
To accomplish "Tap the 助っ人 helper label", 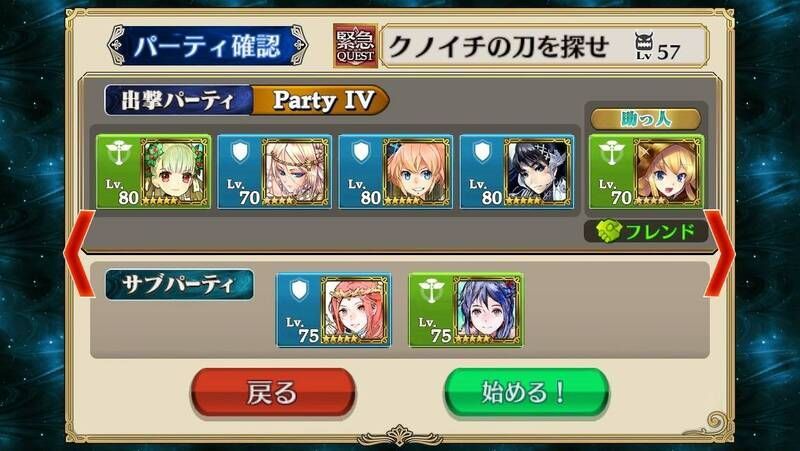I will click(x=646, y=119).
